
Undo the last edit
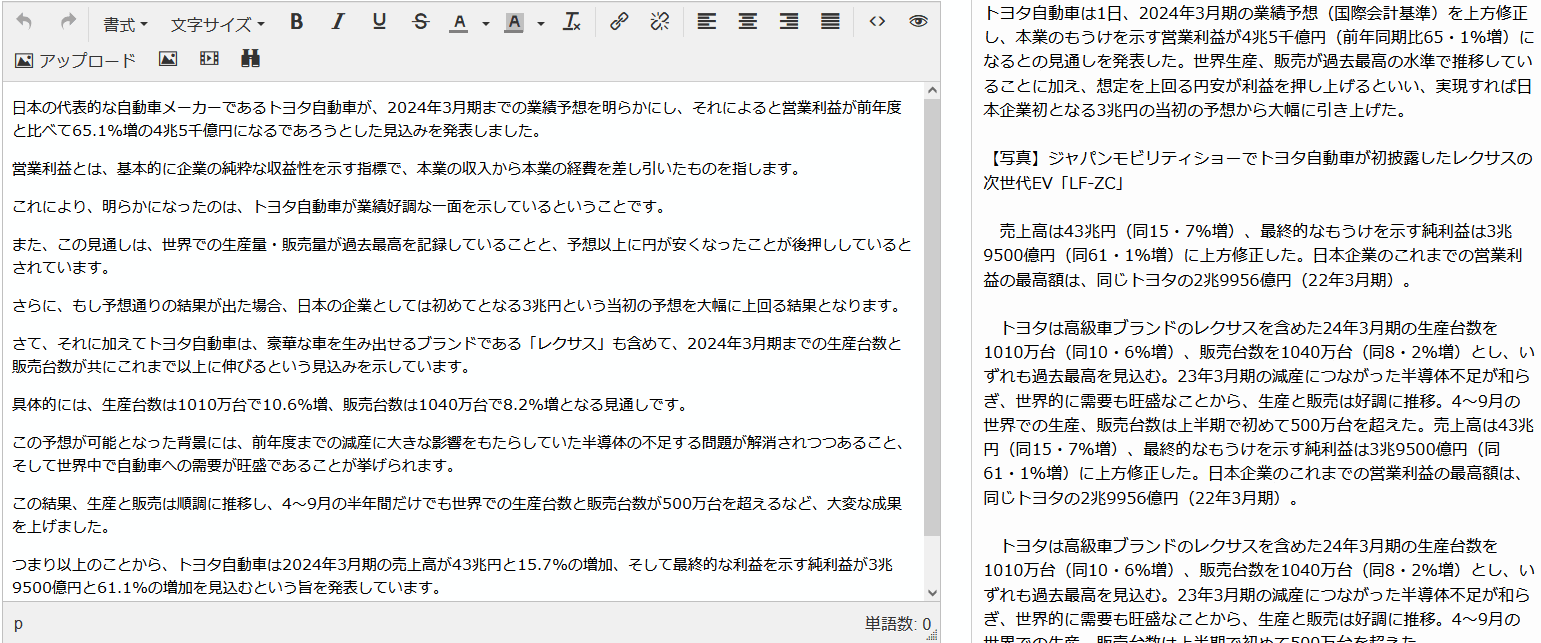pyautogui.click(x=25, y=22)
